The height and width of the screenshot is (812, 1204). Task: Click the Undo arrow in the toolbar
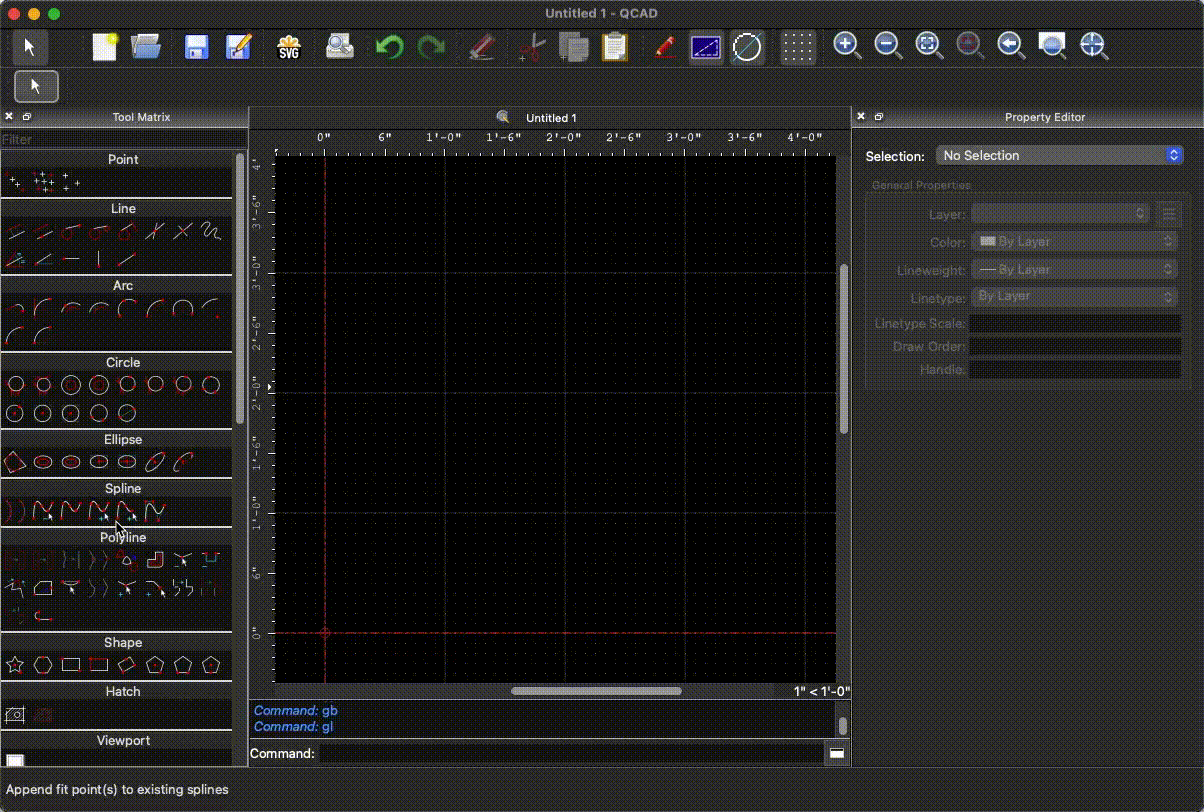[x=389, y=46]
